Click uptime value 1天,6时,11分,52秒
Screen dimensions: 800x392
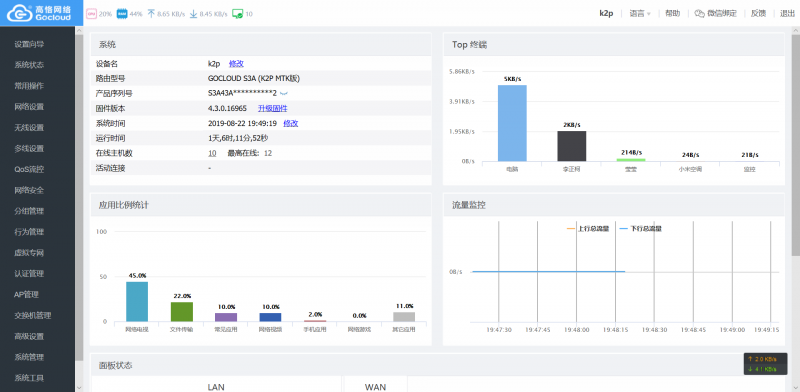238,138
